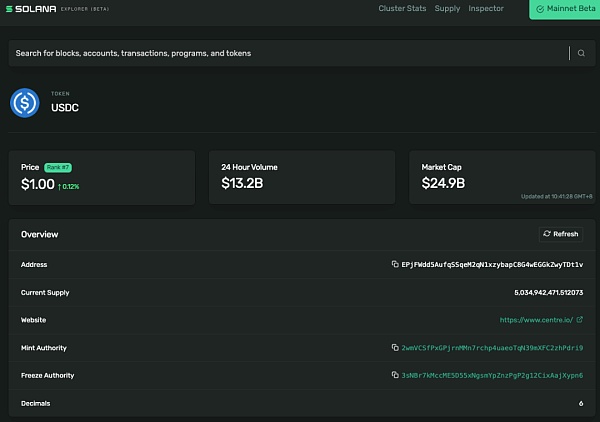Refresh the Overview data
The height and width of the screenshot is (422, 600).
[560, 234]
